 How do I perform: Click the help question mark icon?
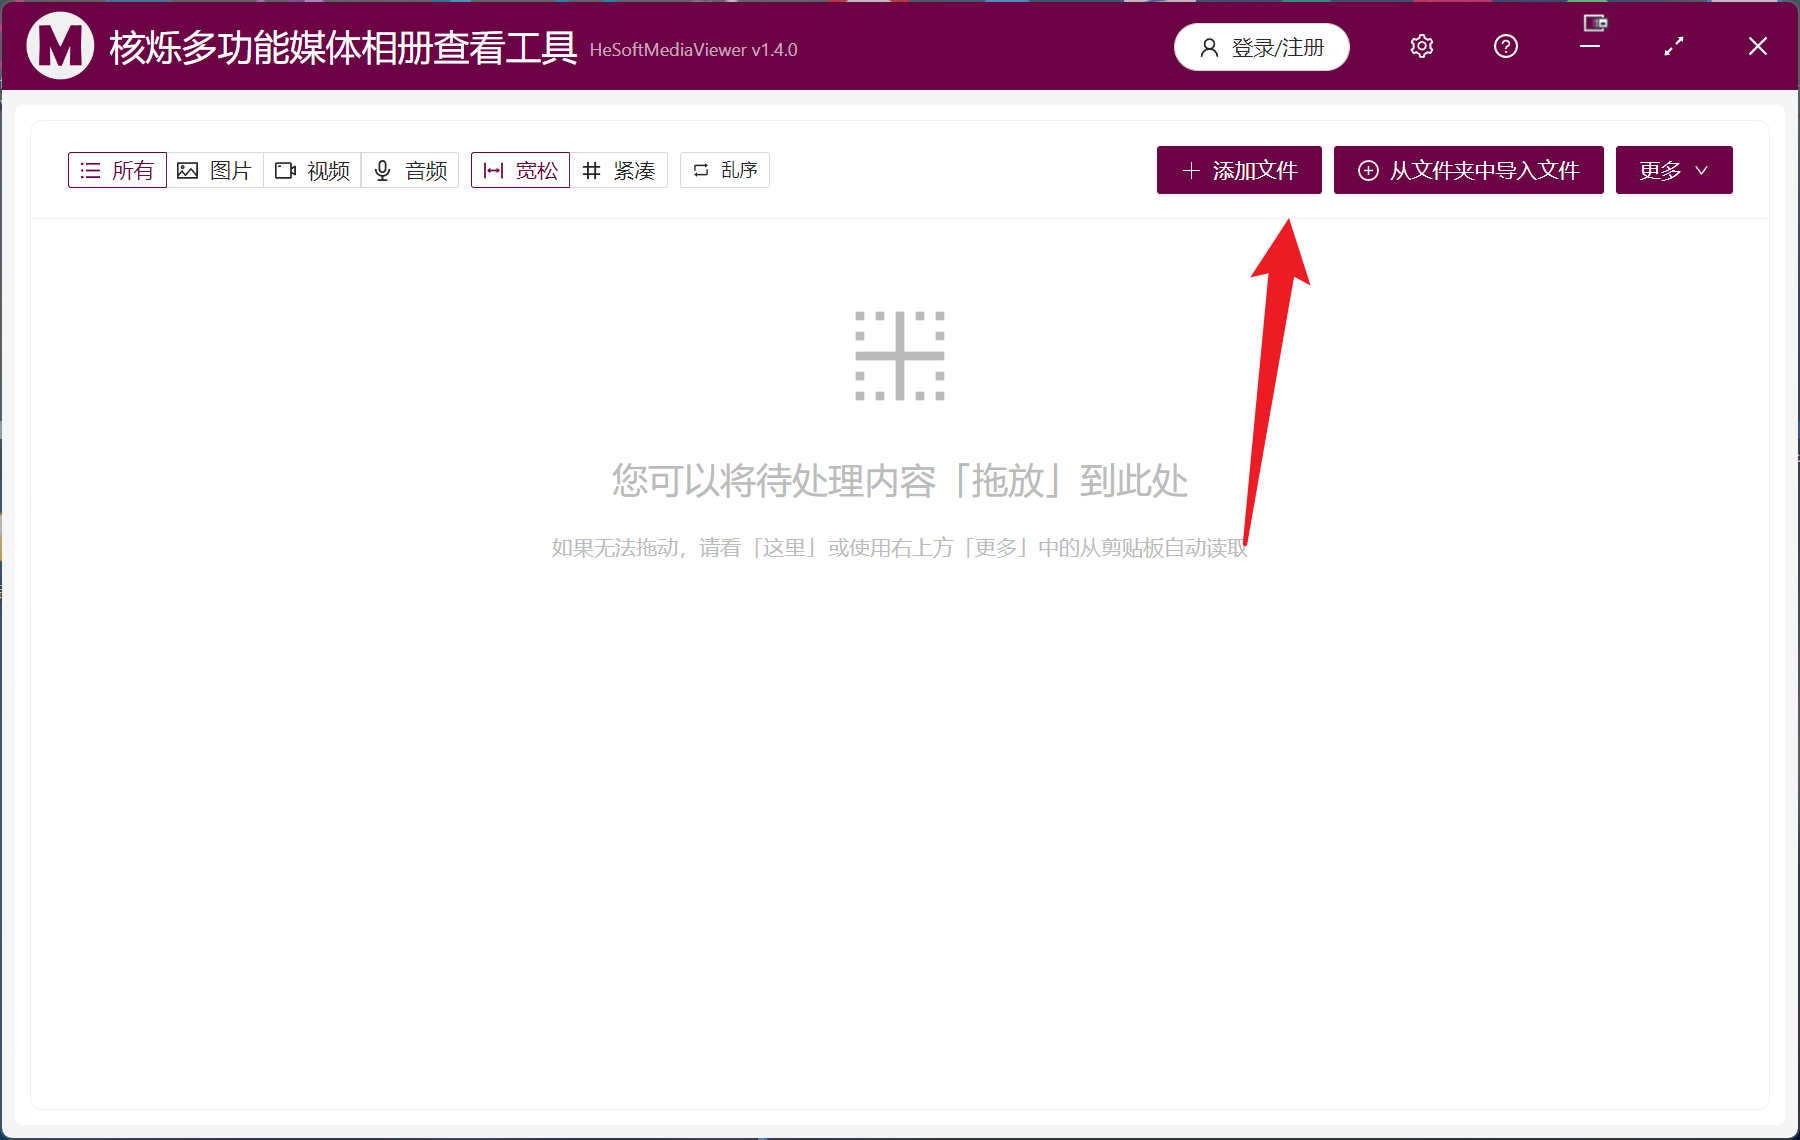(x=1505, y=46)
